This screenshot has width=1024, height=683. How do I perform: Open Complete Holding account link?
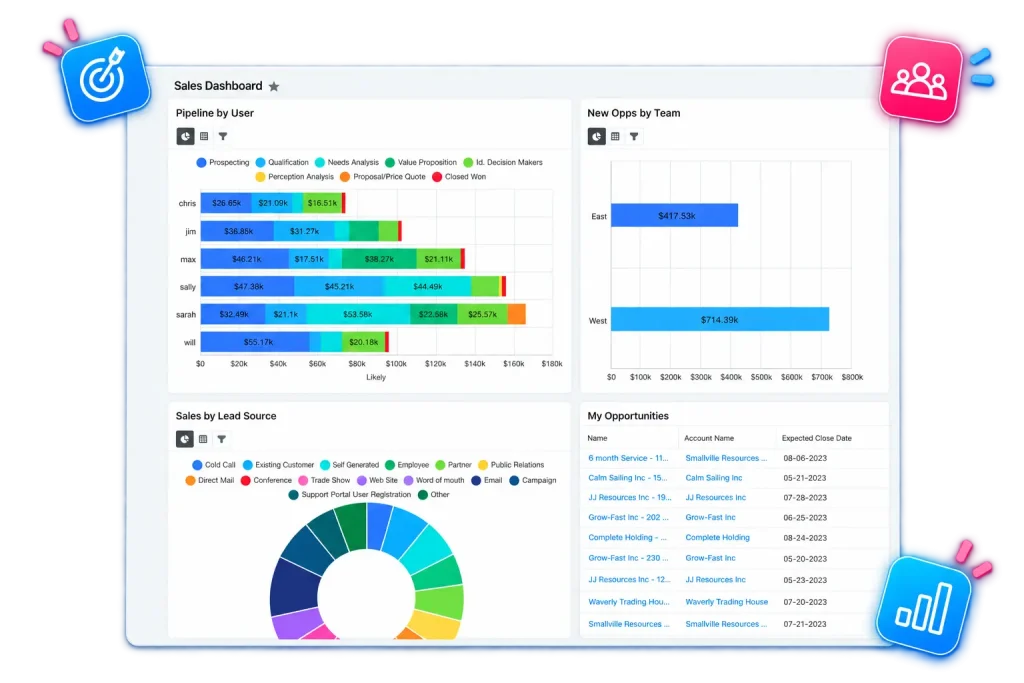(x=718, y=537)
